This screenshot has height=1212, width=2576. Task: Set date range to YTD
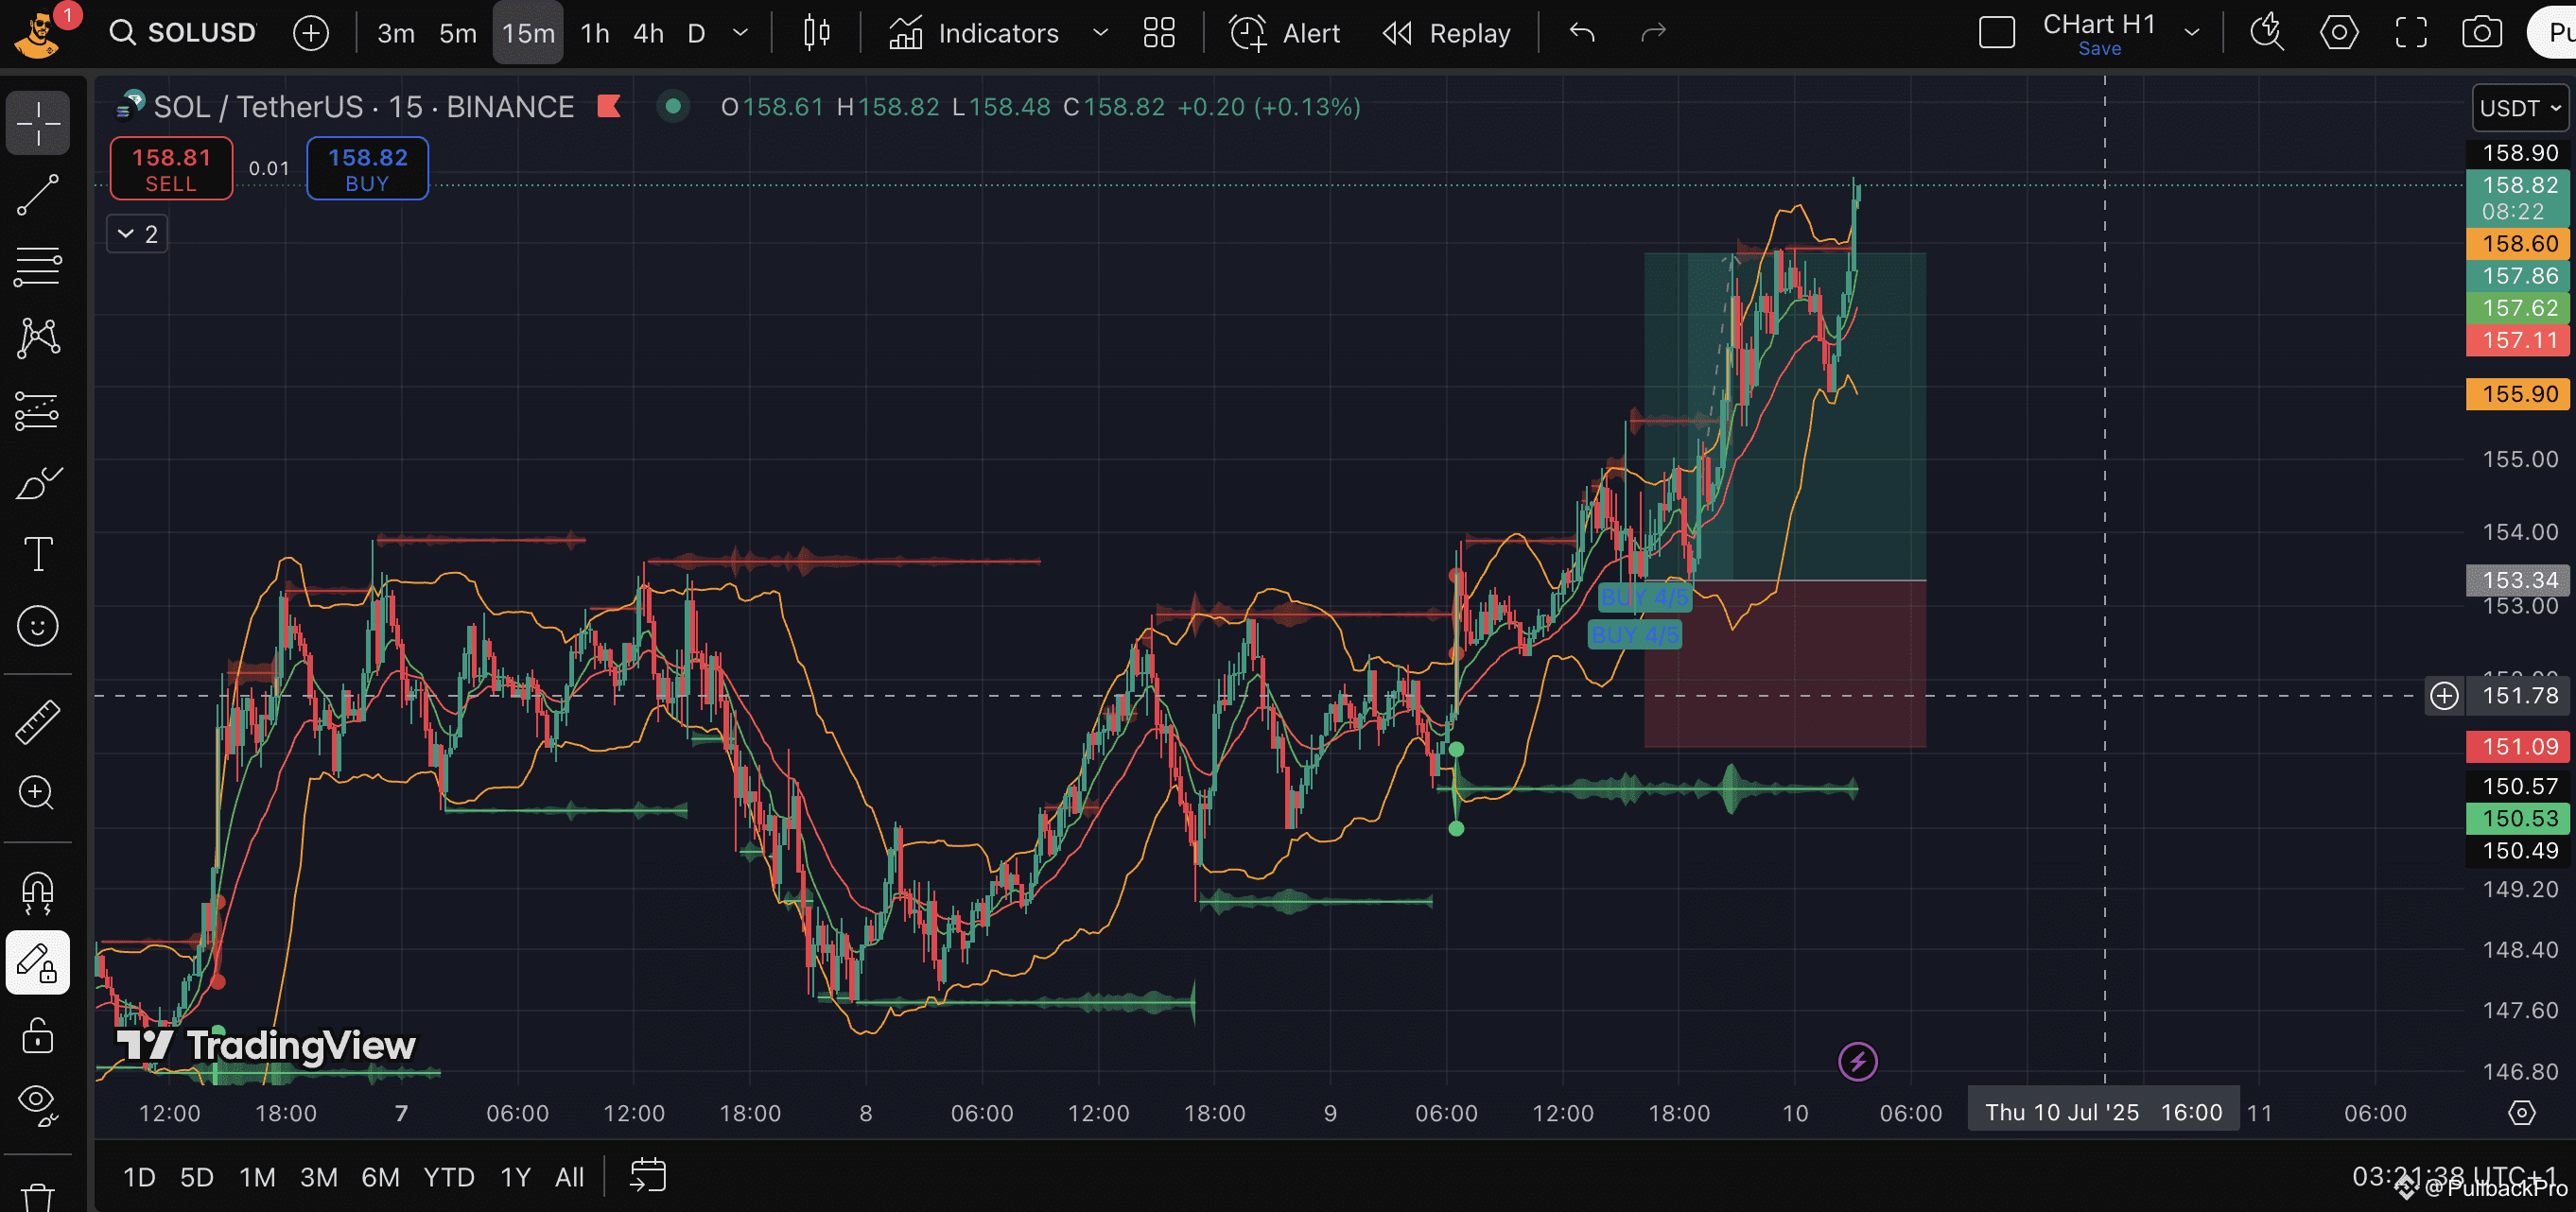[448, 1177]
